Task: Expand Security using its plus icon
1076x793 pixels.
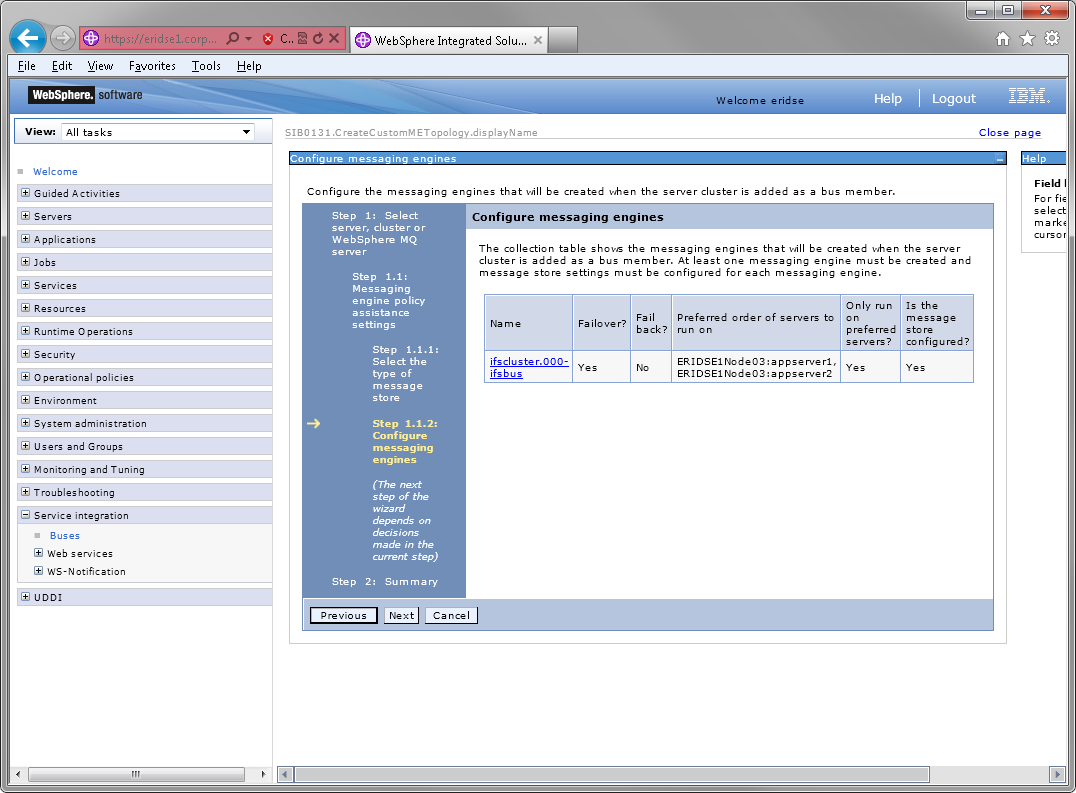Action: pyautogui.click(x=25, y=354)
